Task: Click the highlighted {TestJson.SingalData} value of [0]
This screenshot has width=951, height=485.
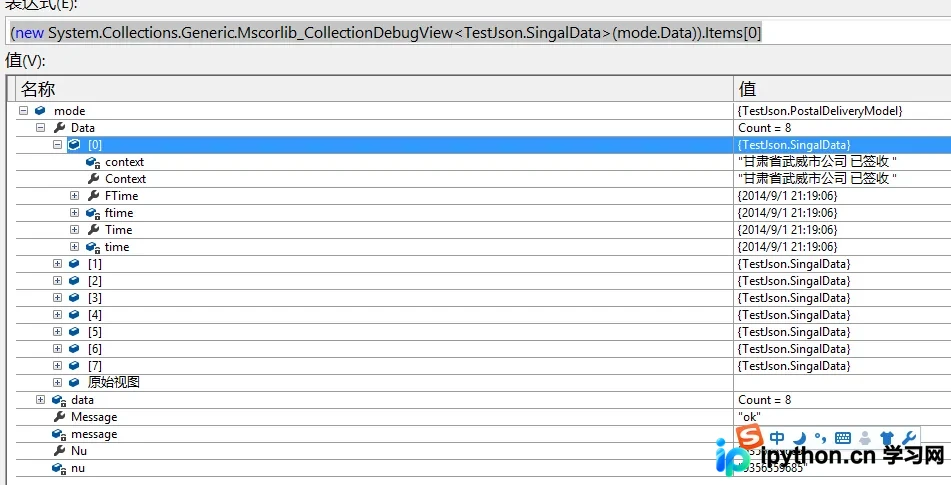Action: point(795,145)
